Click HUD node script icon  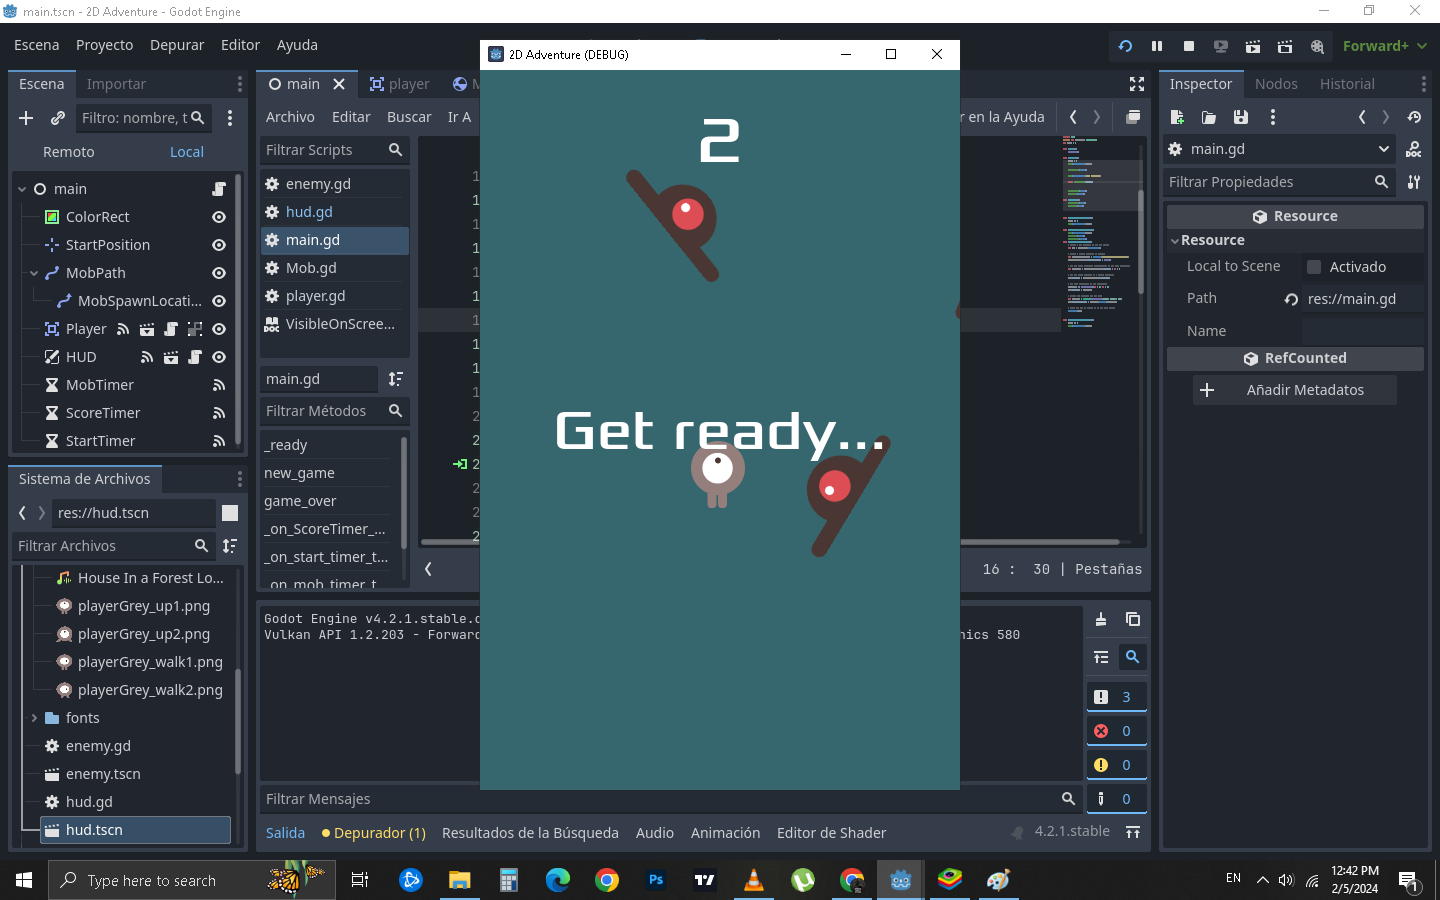point(195,357)
